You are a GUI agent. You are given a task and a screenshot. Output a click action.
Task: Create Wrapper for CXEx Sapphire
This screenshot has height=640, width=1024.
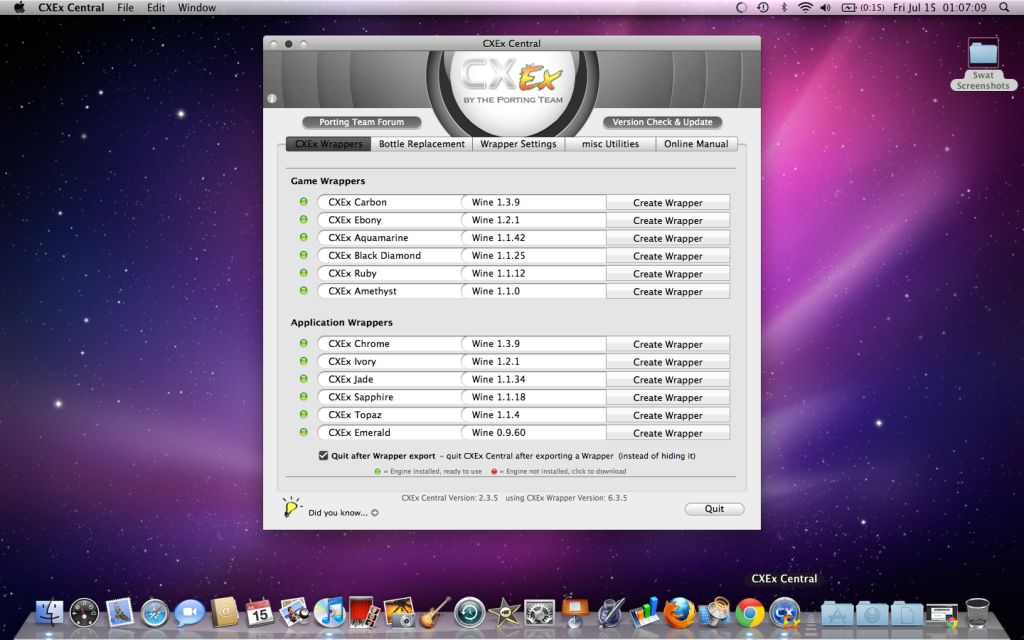(667, 396)
